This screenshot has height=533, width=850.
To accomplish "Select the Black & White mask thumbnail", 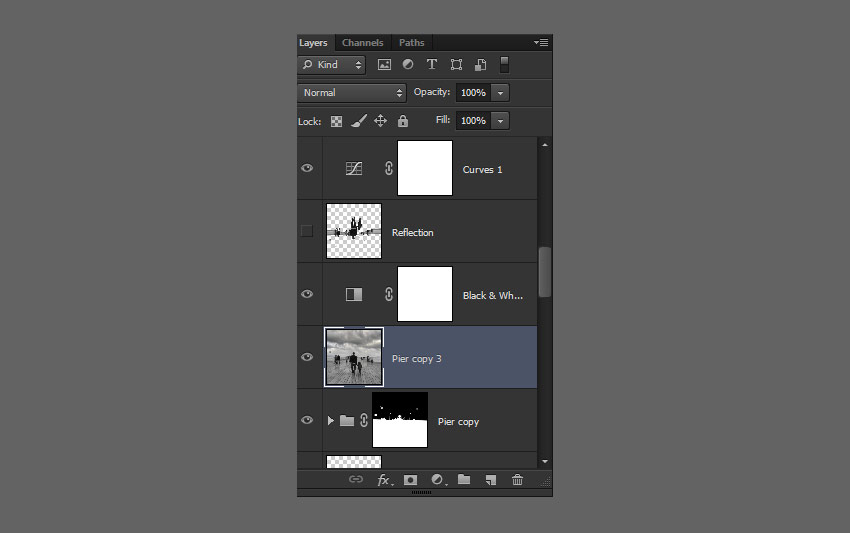I will 425,294.
